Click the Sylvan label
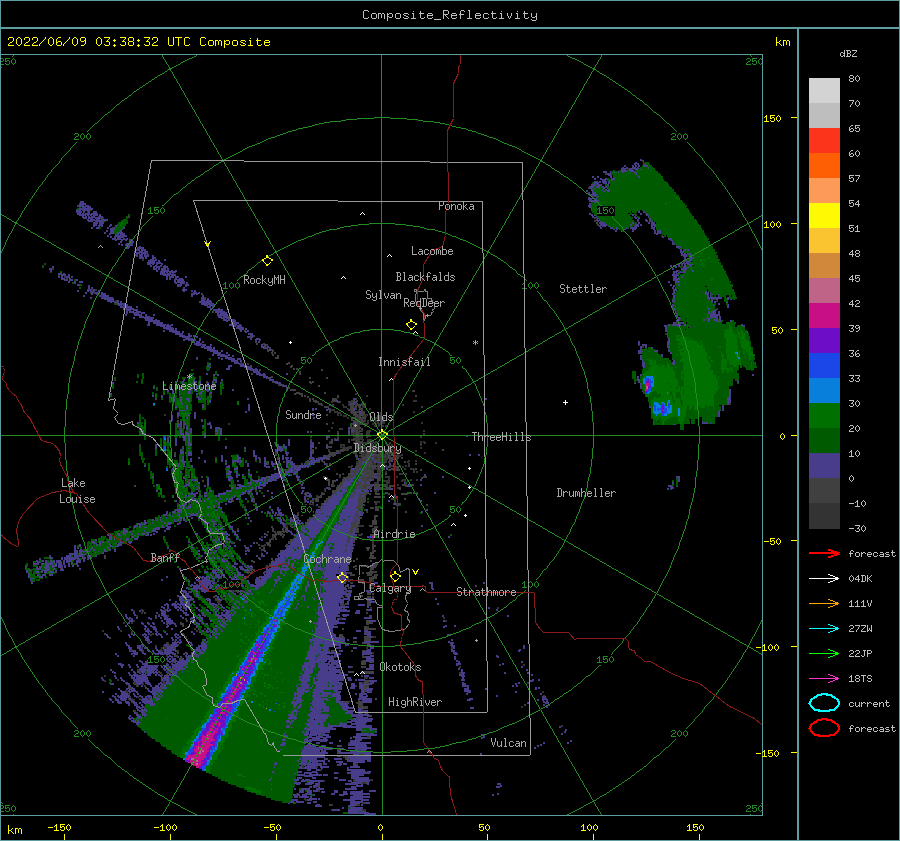Image resolution: width=900 pixels, height=841 pixels. (383, 295)
